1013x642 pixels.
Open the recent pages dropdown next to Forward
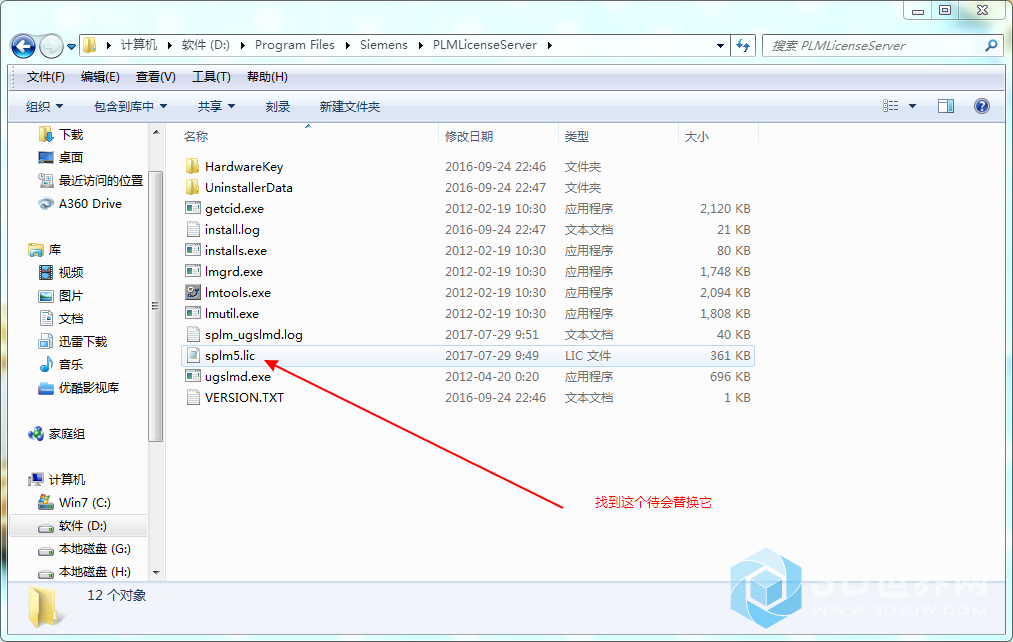[x=71, y=47]
